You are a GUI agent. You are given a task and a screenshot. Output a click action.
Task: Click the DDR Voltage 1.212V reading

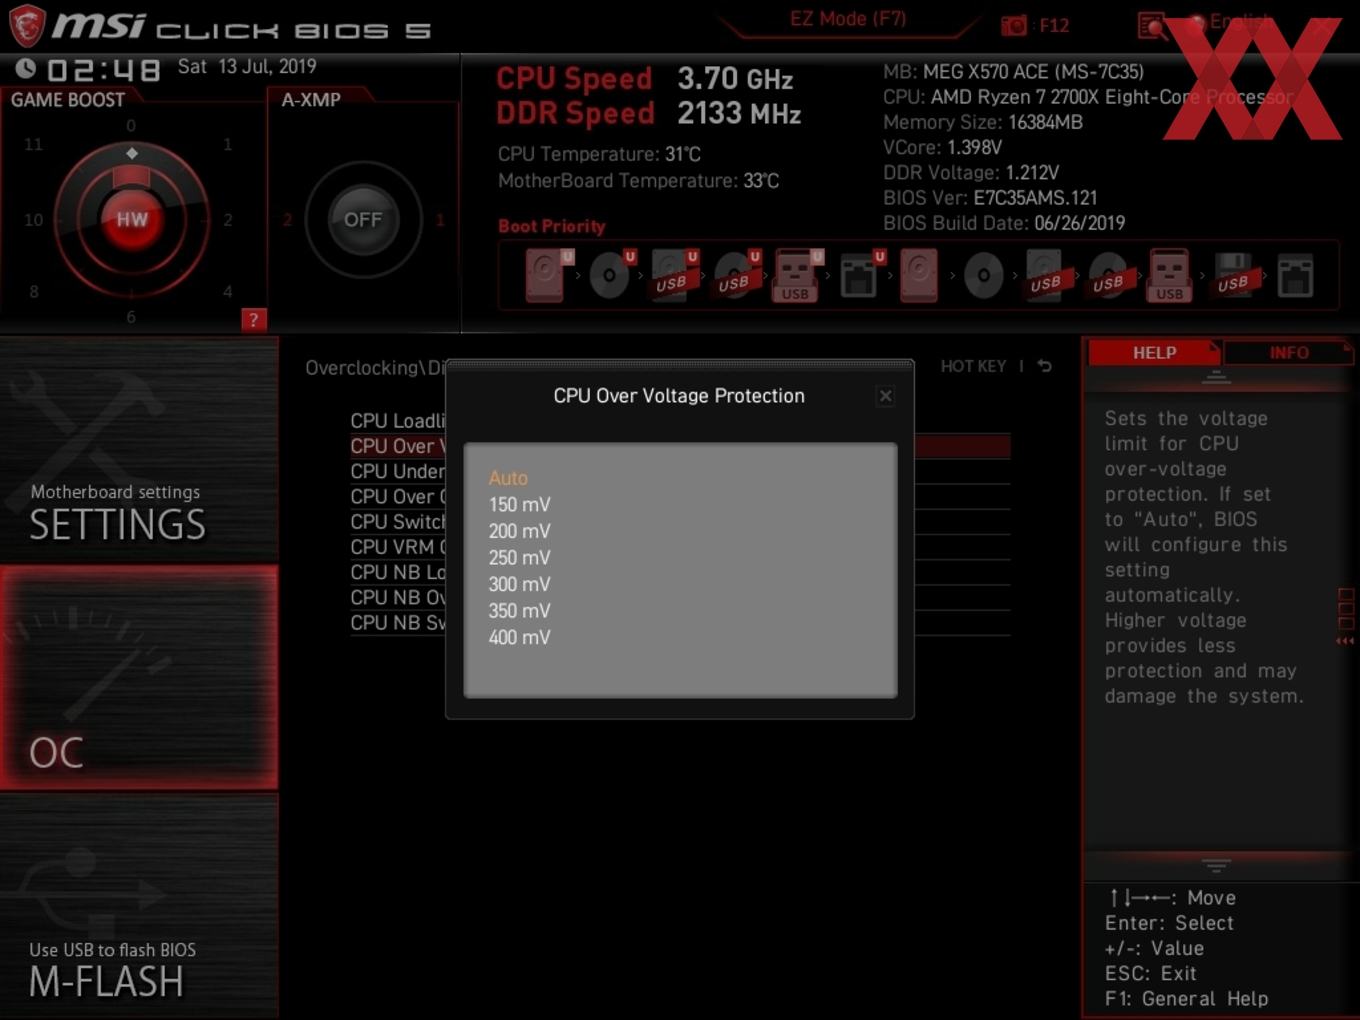[x=971, y=173]
